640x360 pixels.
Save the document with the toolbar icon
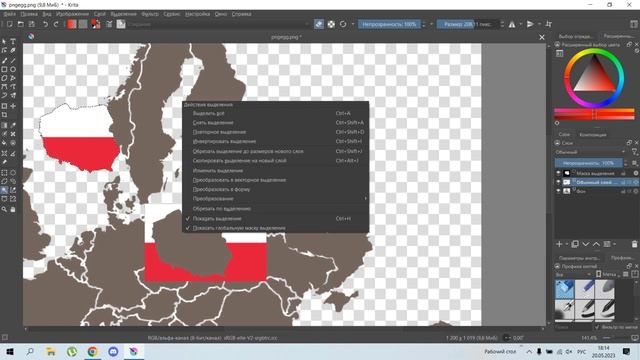tap(31, 24)
